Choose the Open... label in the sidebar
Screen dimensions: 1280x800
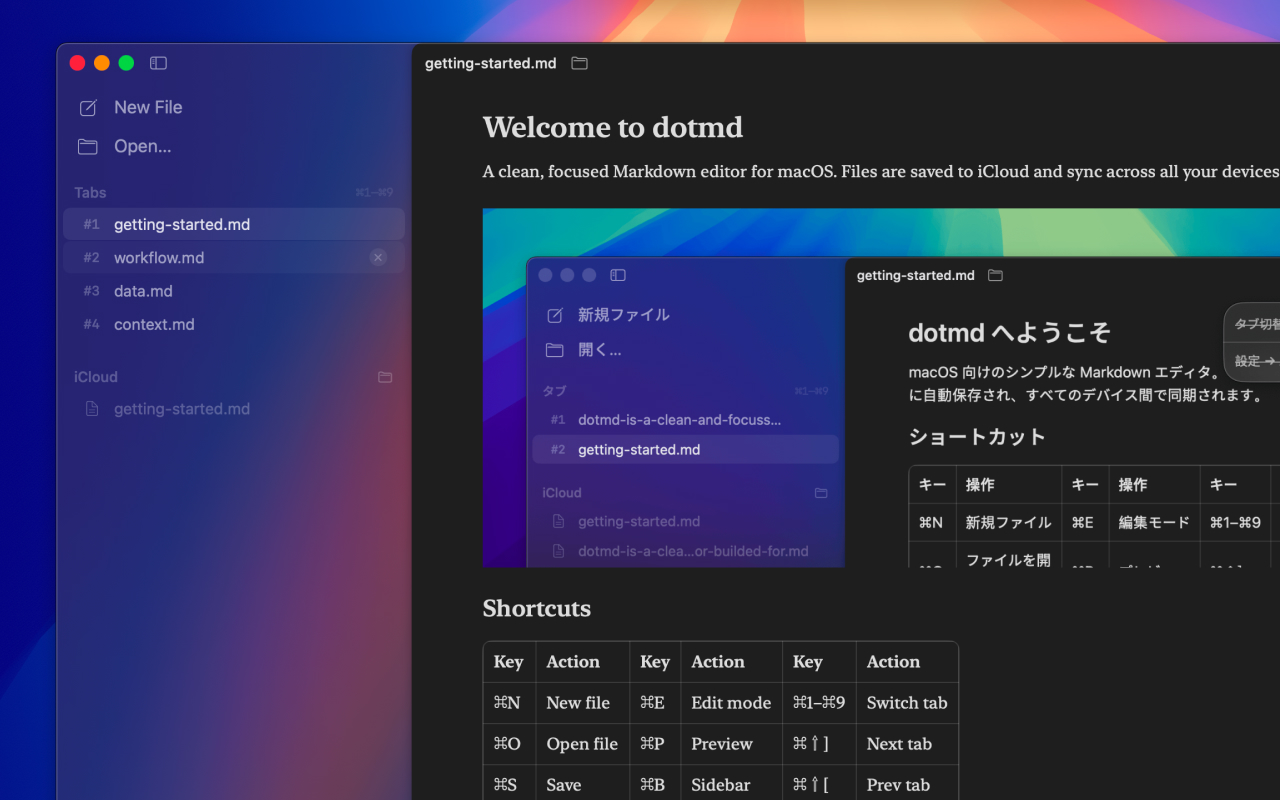pos(143,146)
